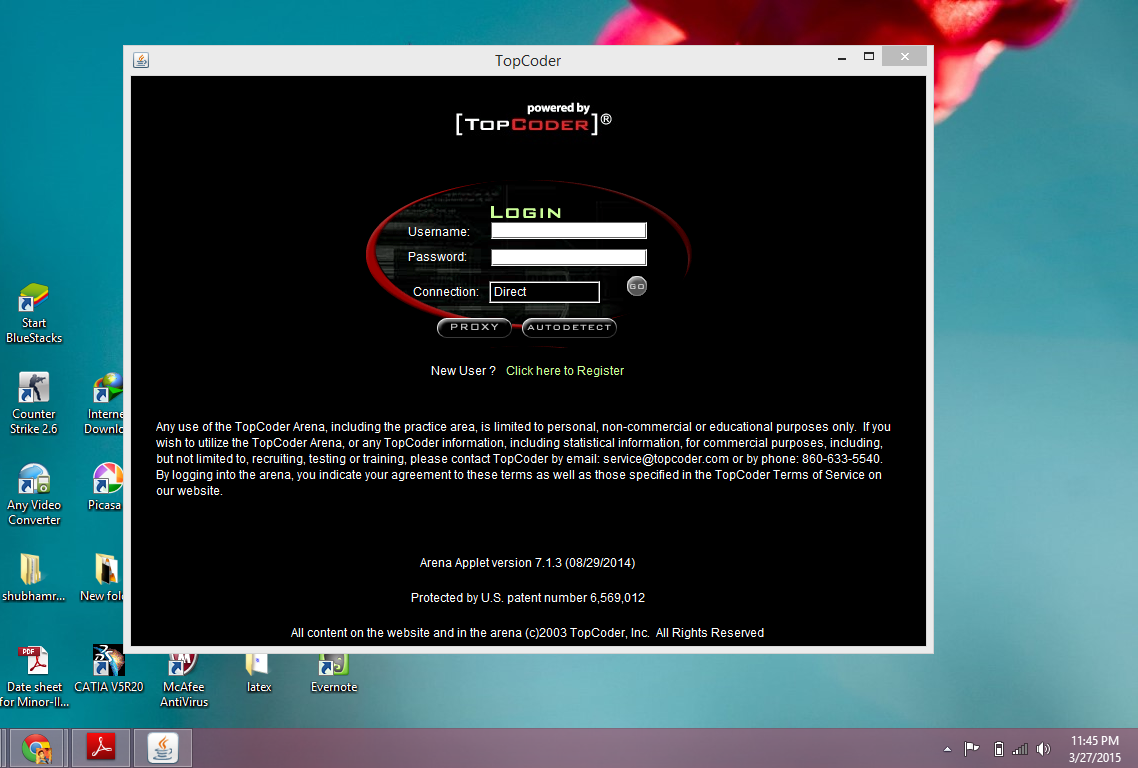This screenshot has height=768, width=1138.
Task: Select the New folder desktop icon
Action: (x=104, y=578)
